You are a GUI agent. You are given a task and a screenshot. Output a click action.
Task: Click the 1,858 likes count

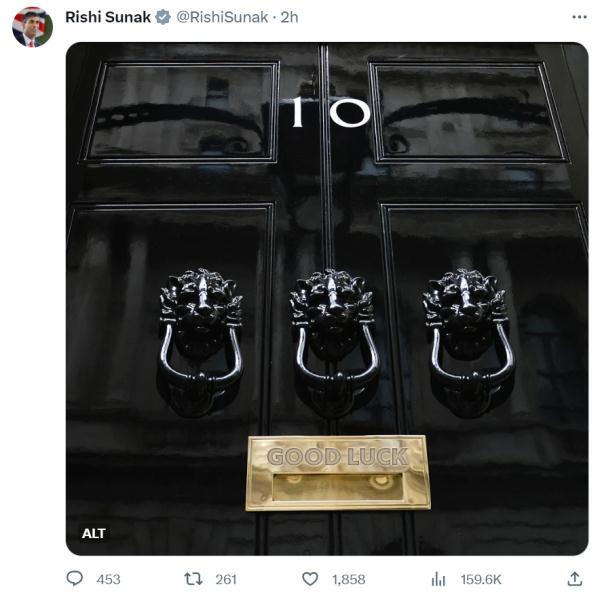tap(349, 579)
